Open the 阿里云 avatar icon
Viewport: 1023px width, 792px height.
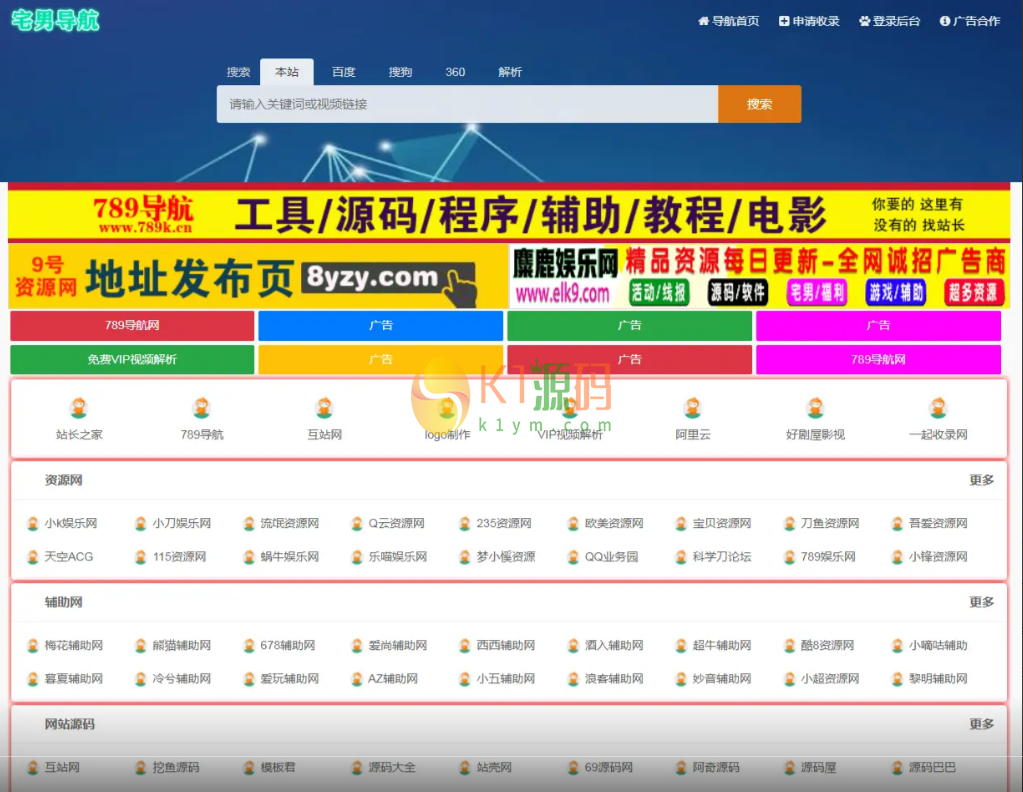[692, 408]
